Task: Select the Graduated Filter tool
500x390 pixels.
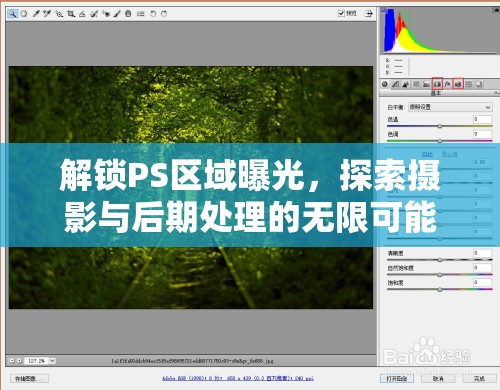Action: [x=128, y=14]
